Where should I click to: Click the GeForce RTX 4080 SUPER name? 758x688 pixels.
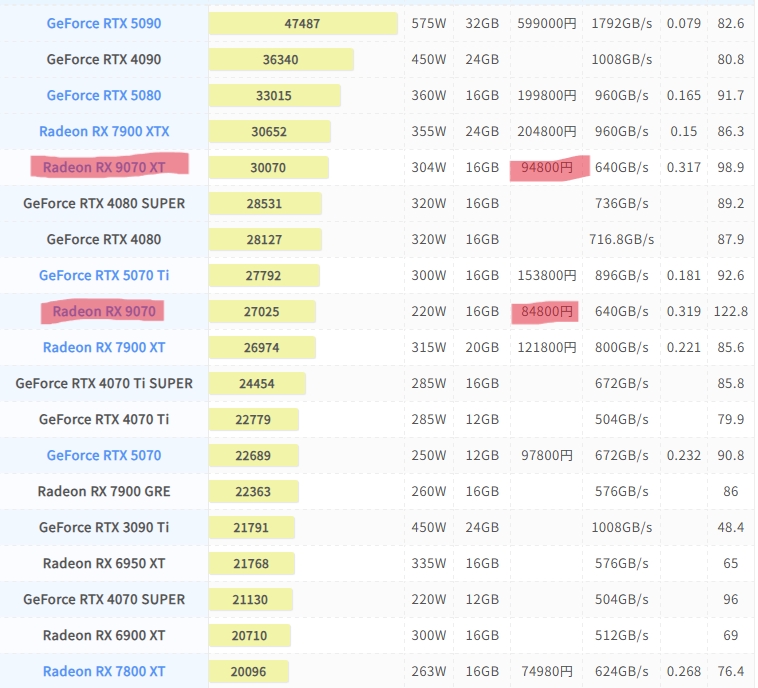pos(104,203)
